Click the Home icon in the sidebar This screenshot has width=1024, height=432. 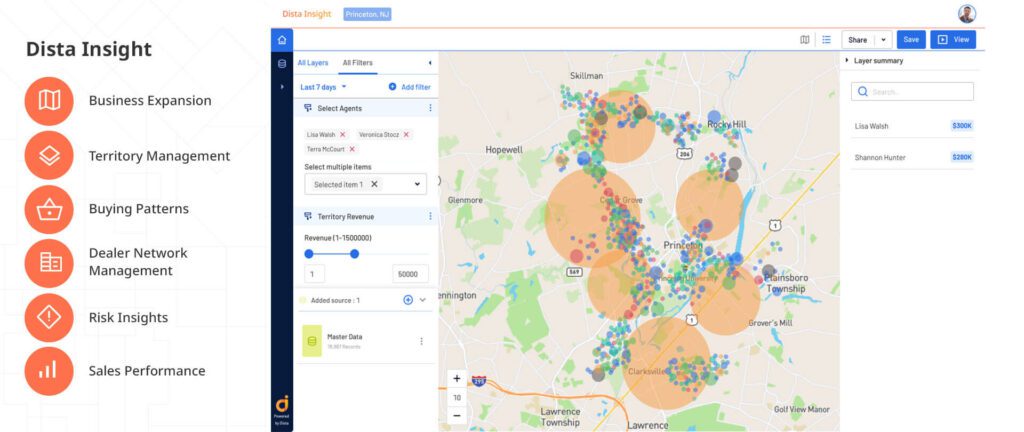282,40
